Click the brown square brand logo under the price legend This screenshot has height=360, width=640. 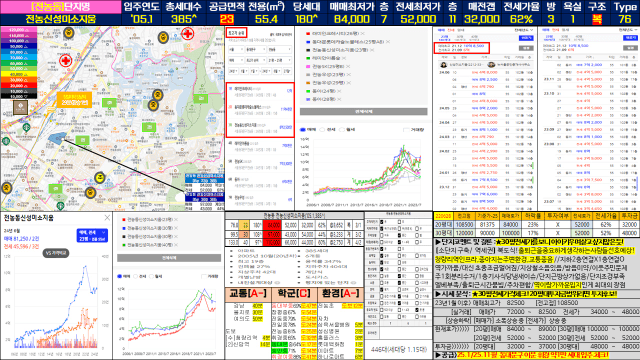(x=20, y=107)
